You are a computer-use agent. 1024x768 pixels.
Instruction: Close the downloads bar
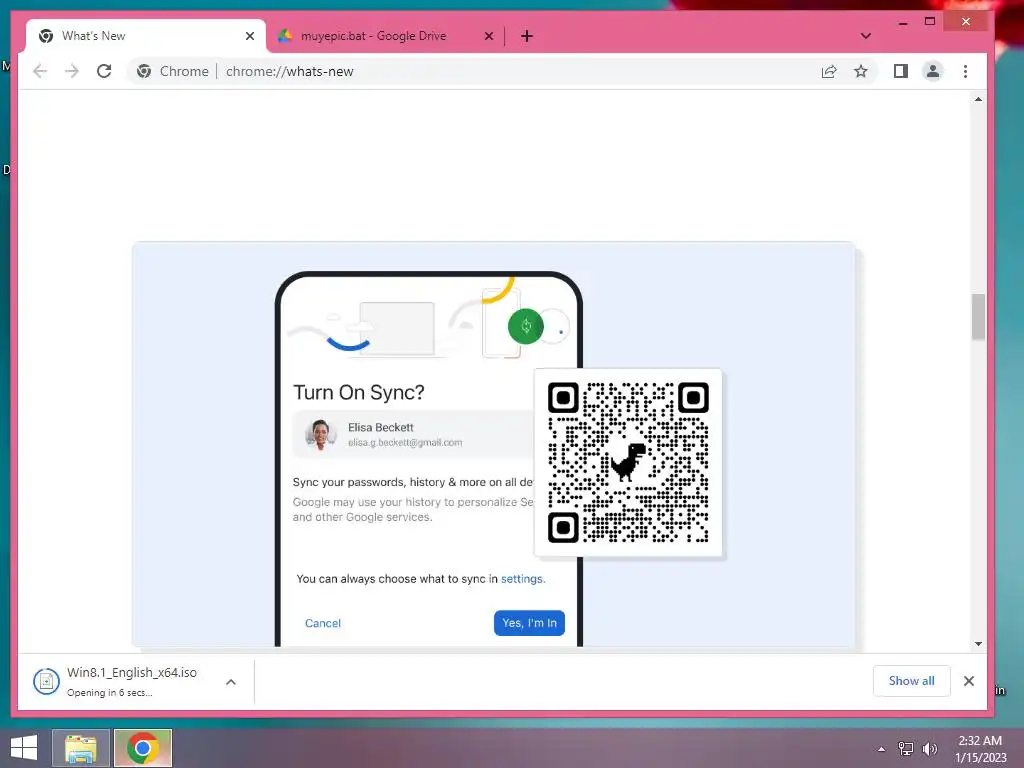(x=968, y=681)
